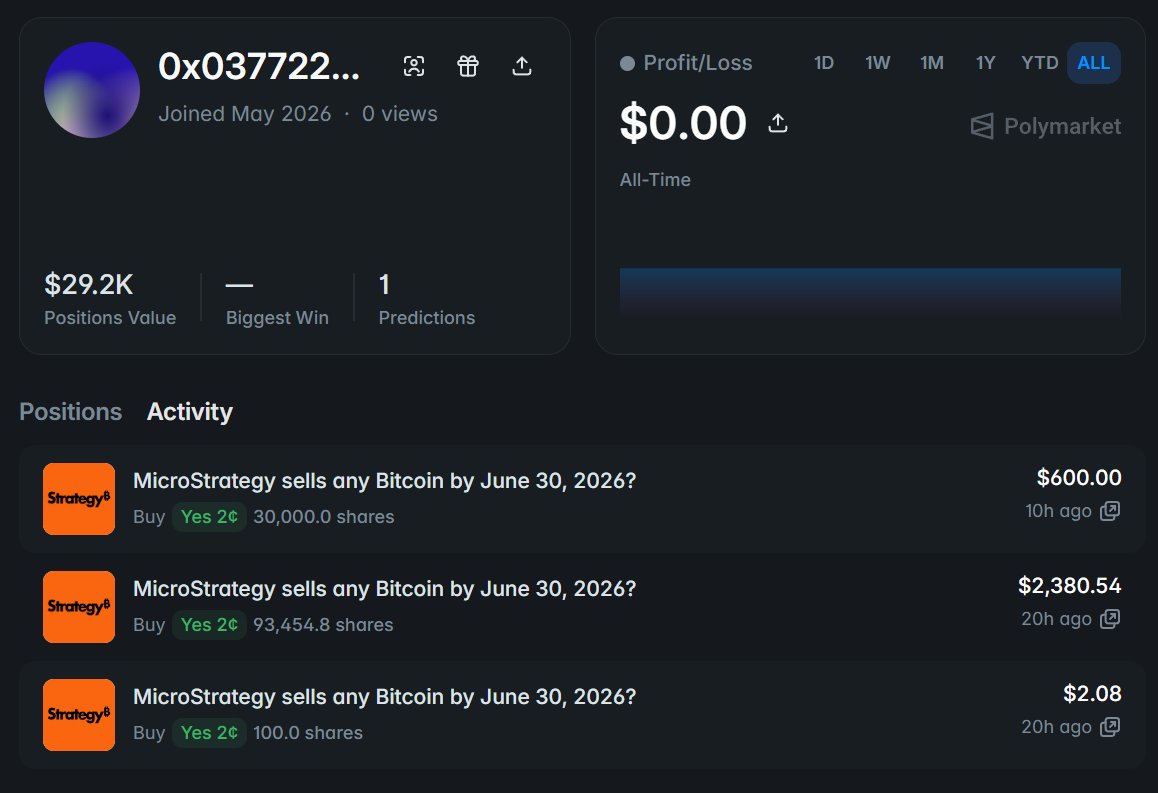Click the profile QR scan icon

coord(414,66)
